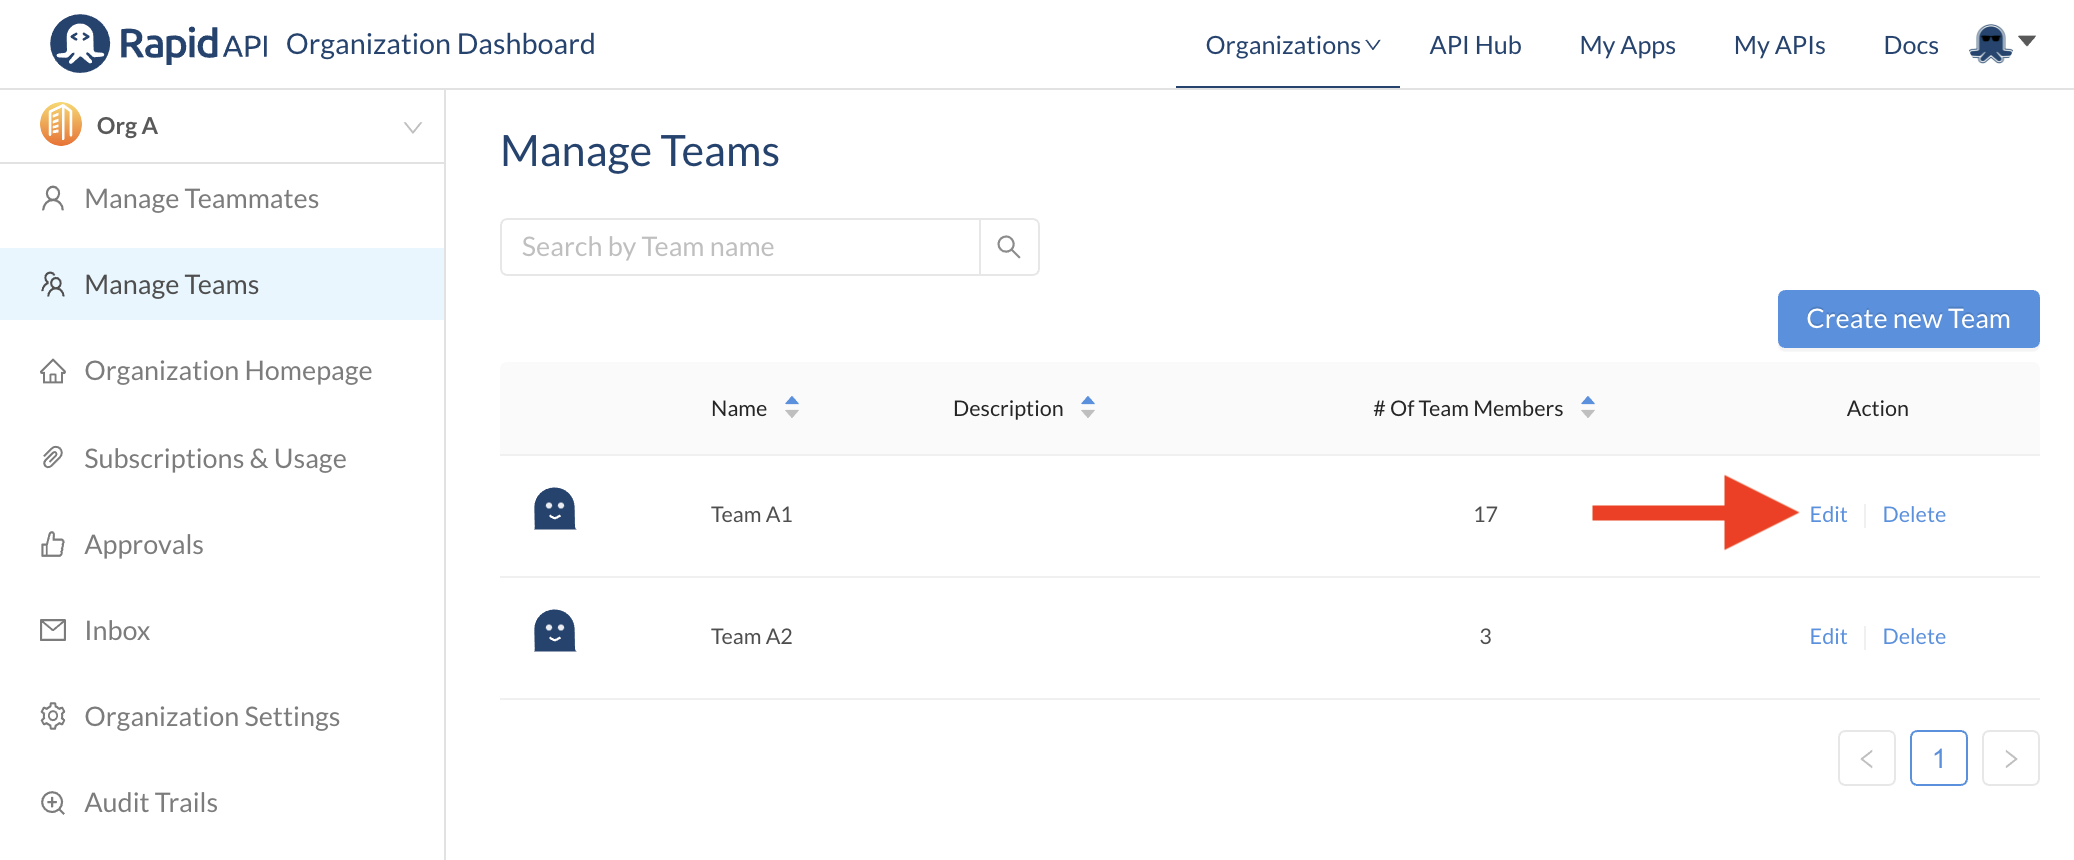
Task: Select Manage Teams in sidebar
Action: tap(222, 284)
